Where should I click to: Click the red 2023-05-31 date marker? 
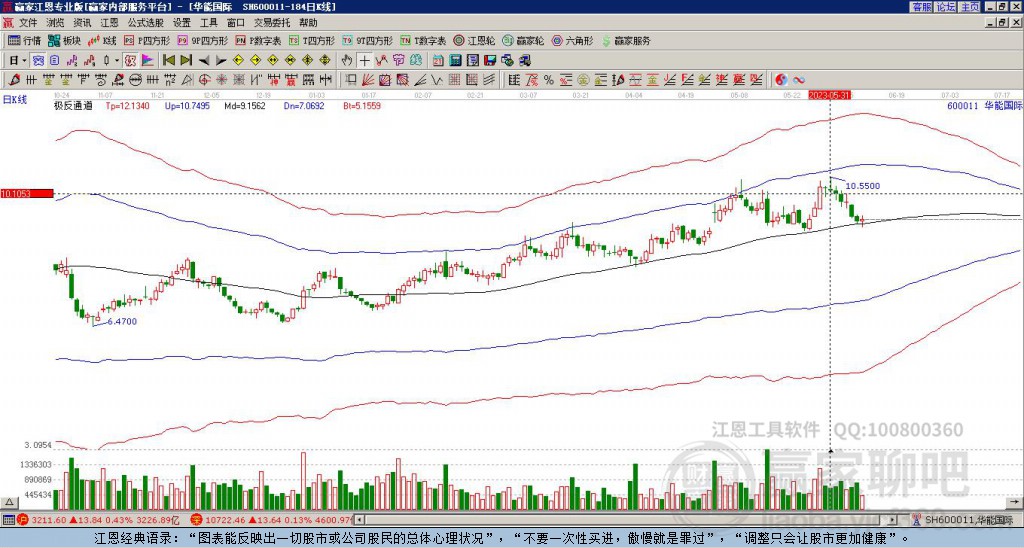pos(828,95)
